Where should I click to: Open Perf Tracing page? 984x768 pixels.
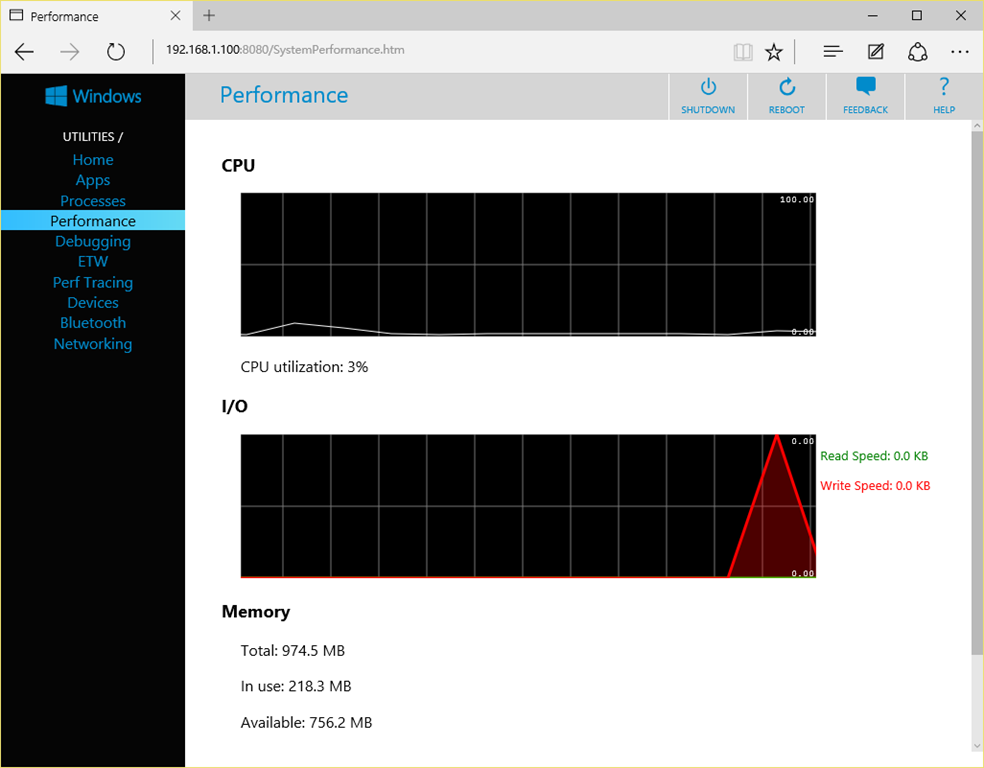(93, 282)
